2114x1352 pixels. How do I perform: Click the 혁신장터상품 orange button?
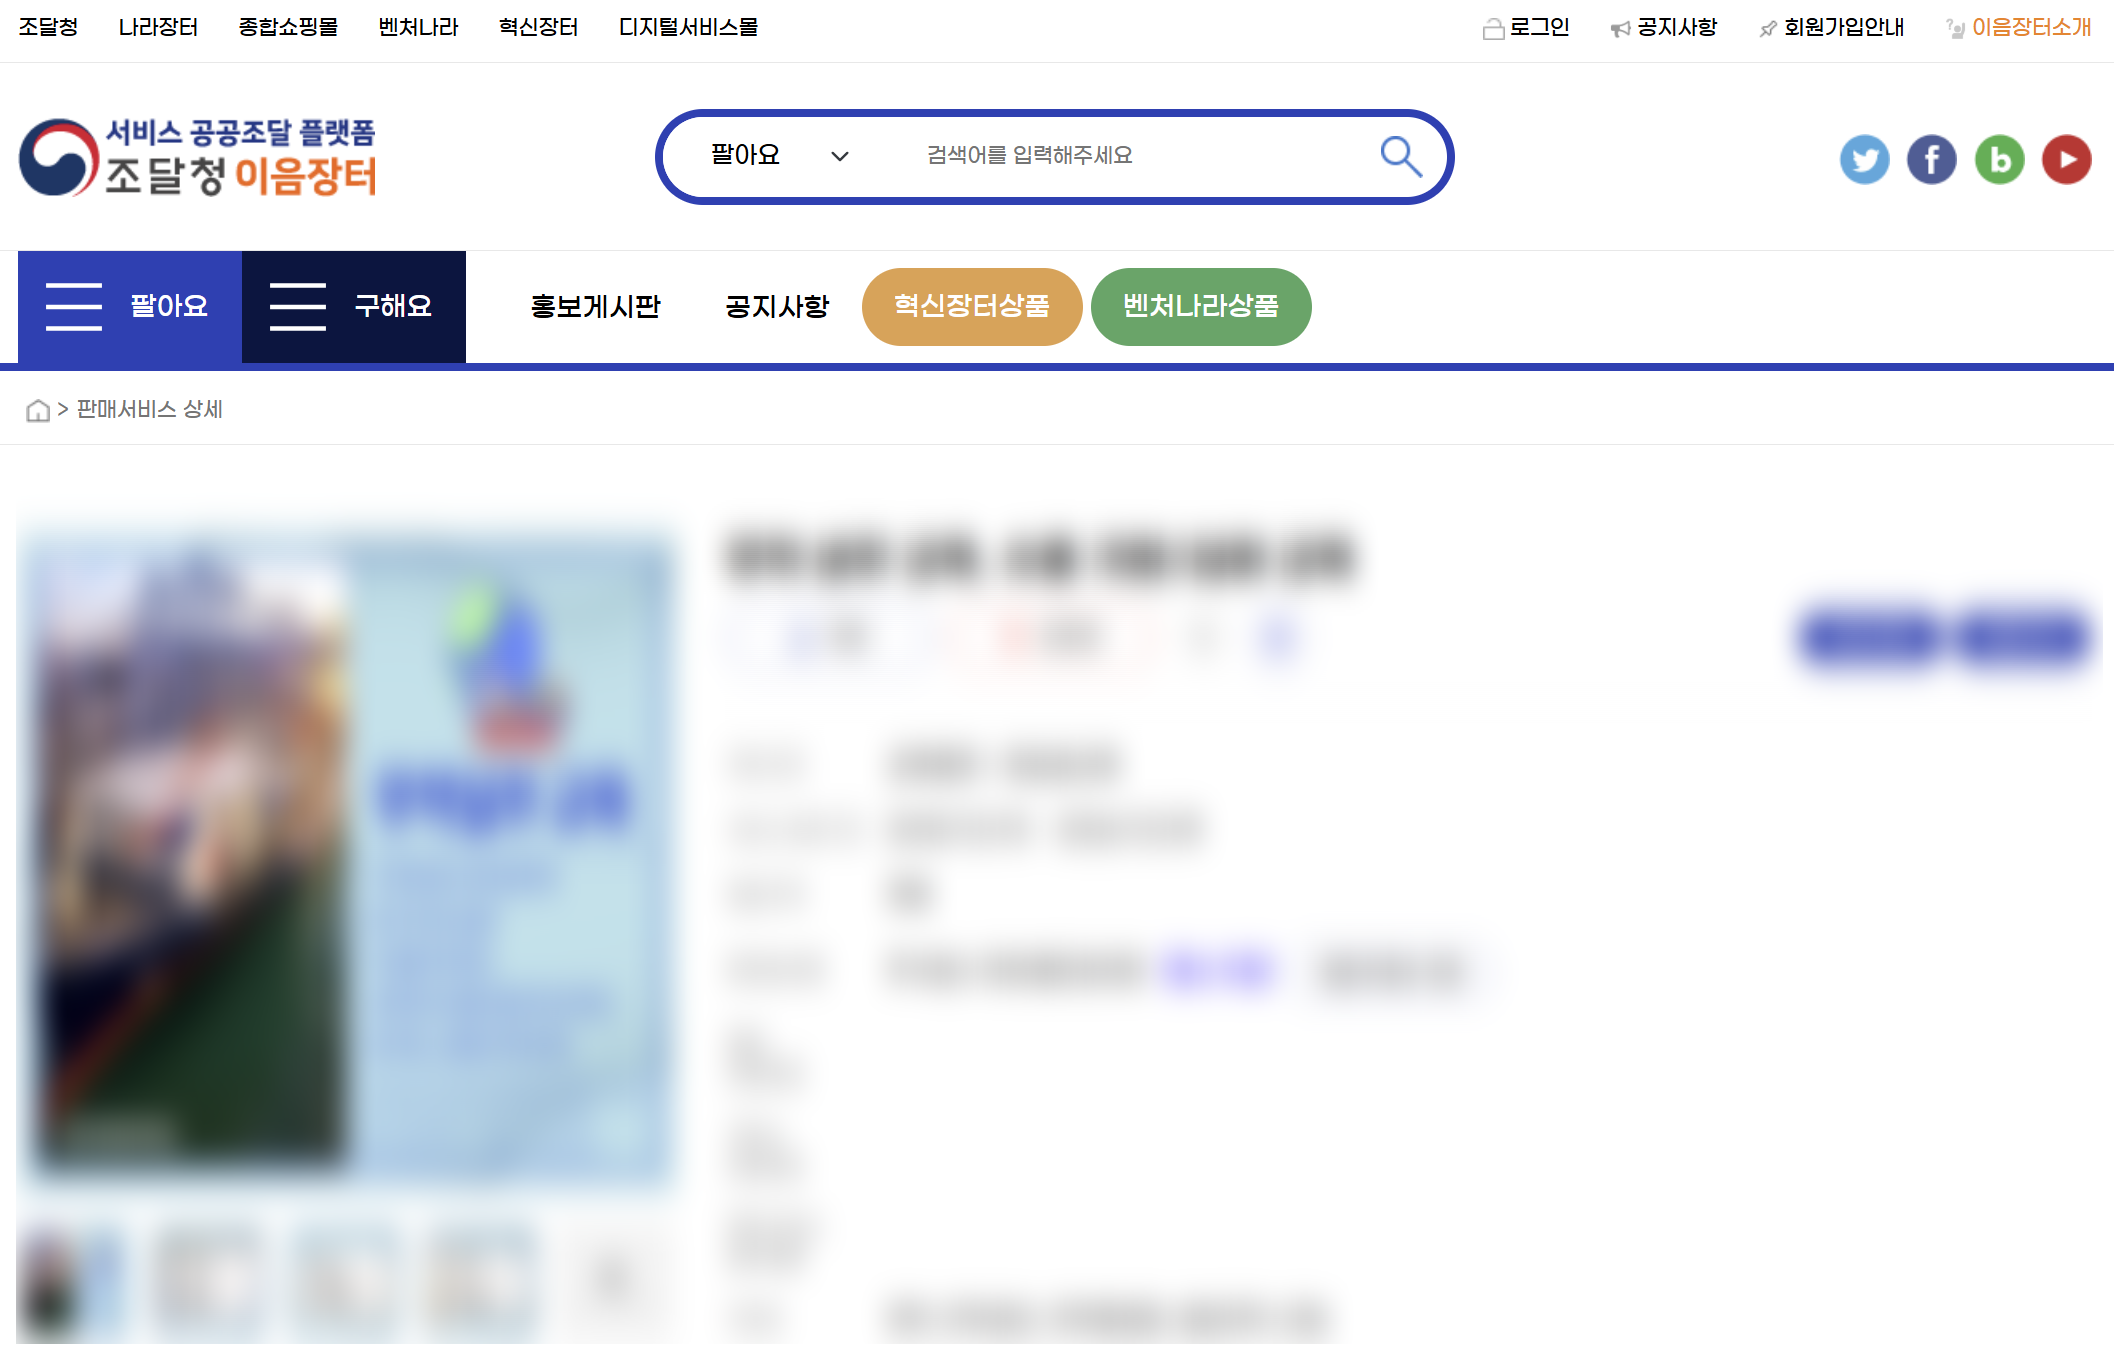point(972,306)
